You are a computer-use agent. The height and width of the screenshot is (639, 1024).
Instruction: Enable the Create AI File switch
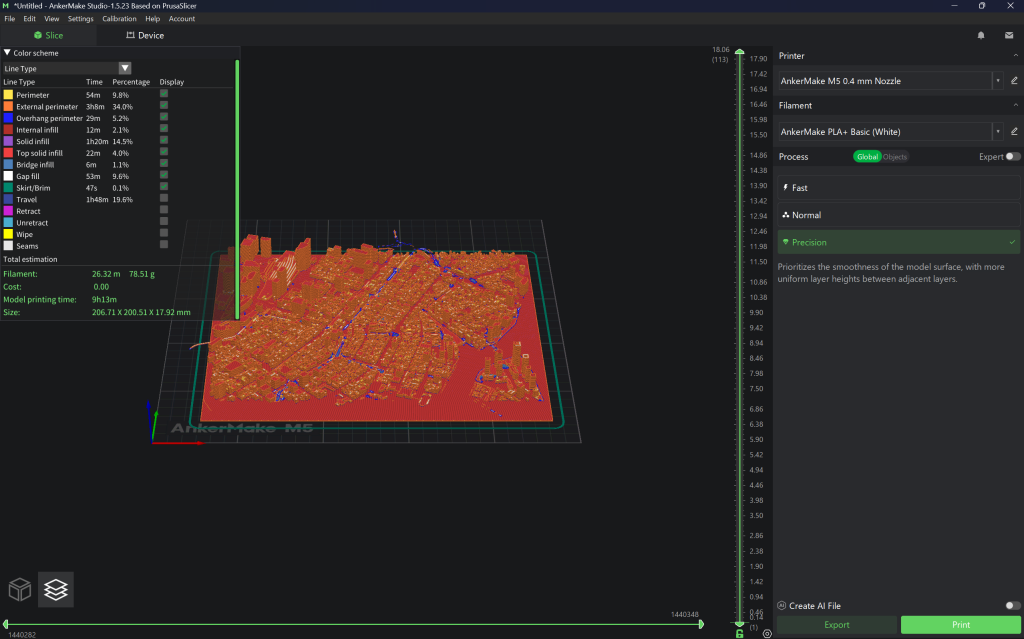click(x=1013, y=605)
